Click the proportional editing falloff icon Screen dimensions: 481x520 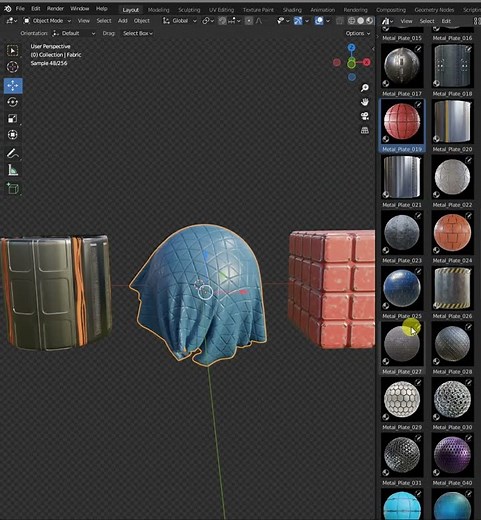pyautogui.click(x=259, y=21)
